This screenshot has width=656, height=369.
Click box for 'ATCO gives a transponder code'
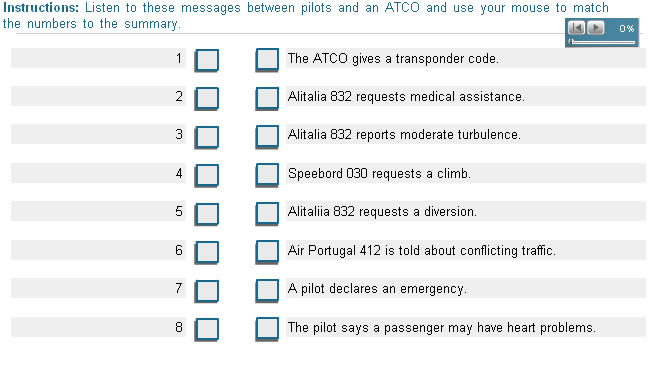point(267,60)
